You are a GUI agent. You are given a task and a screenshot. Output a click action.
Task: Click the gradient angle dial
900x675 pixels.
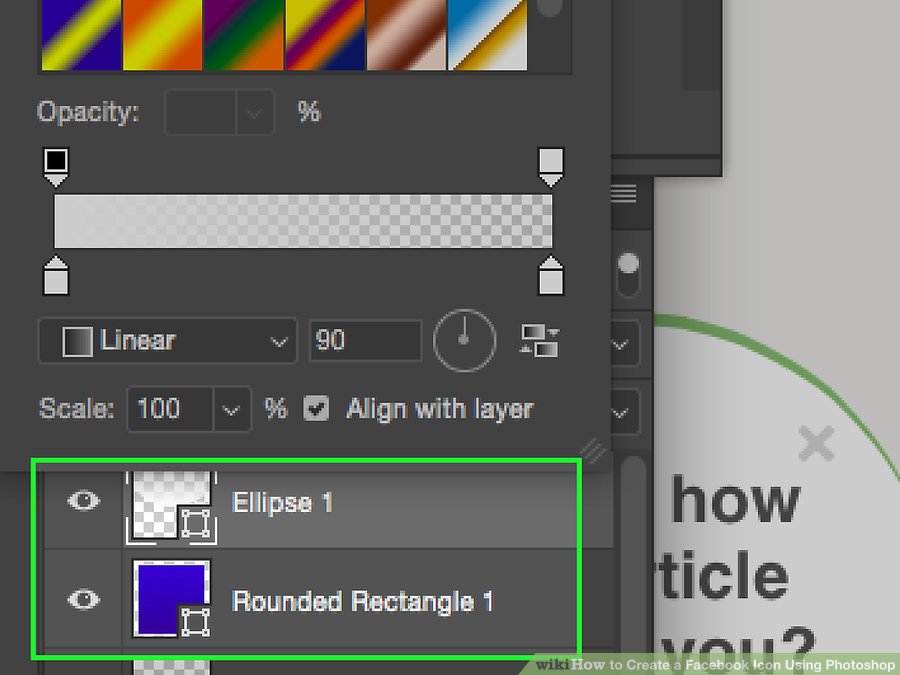click(x=464, y=341)
